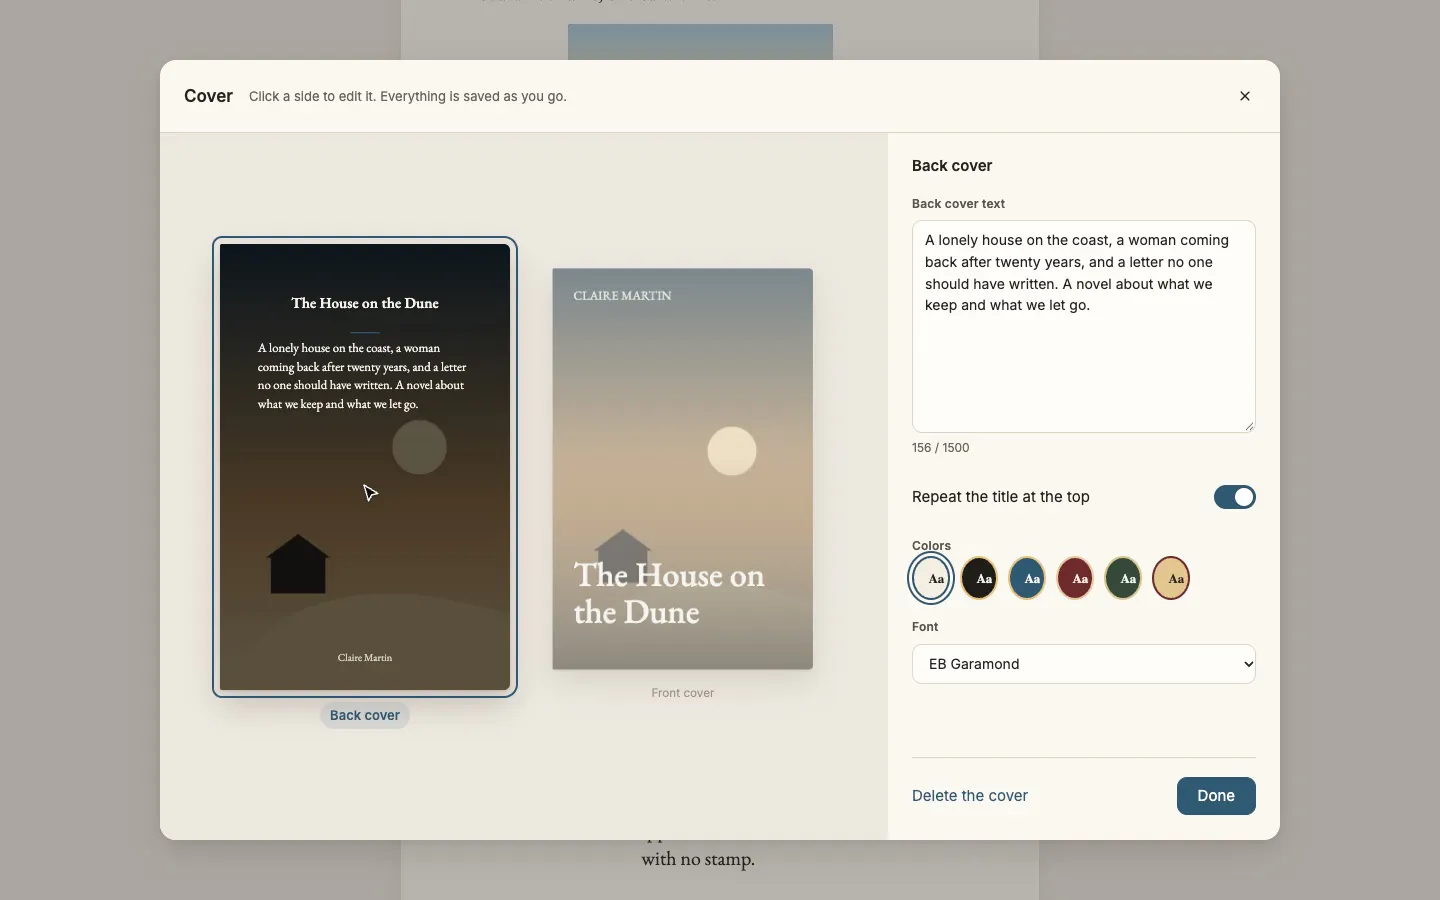Click the Delete the cover link
The width and height of the screenshot is (1440, 900).
[970, 796]
